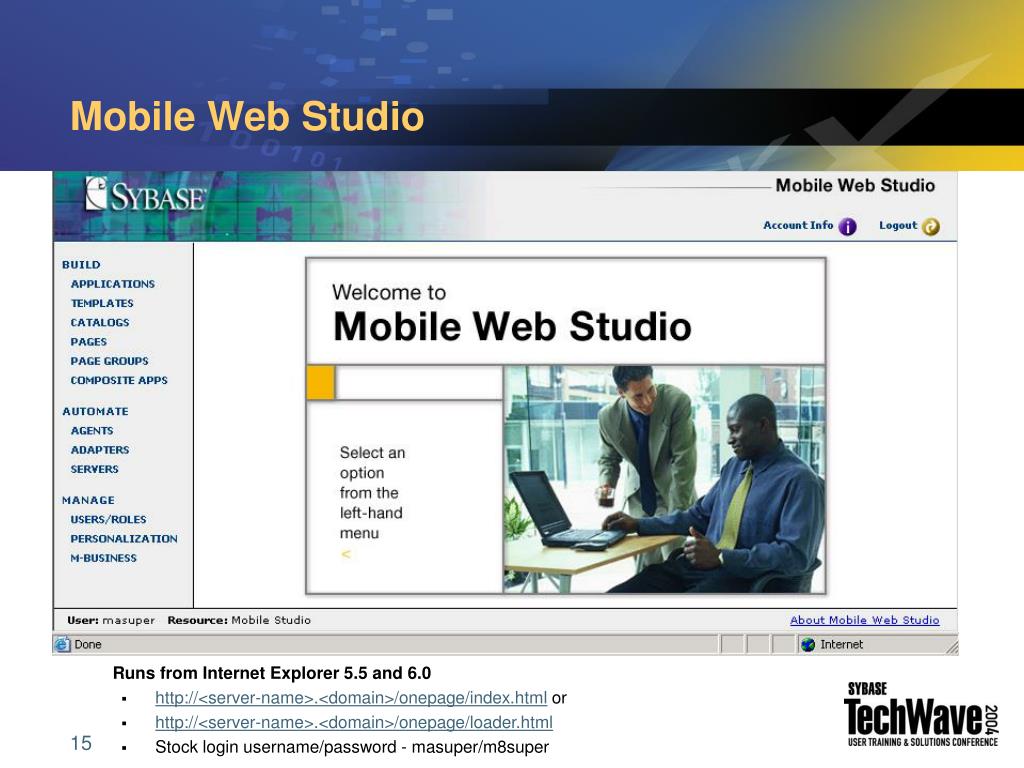Click the AUTOMATE section heading
Viewport: 1024px width, 768px height.
(x=95, y=411)
